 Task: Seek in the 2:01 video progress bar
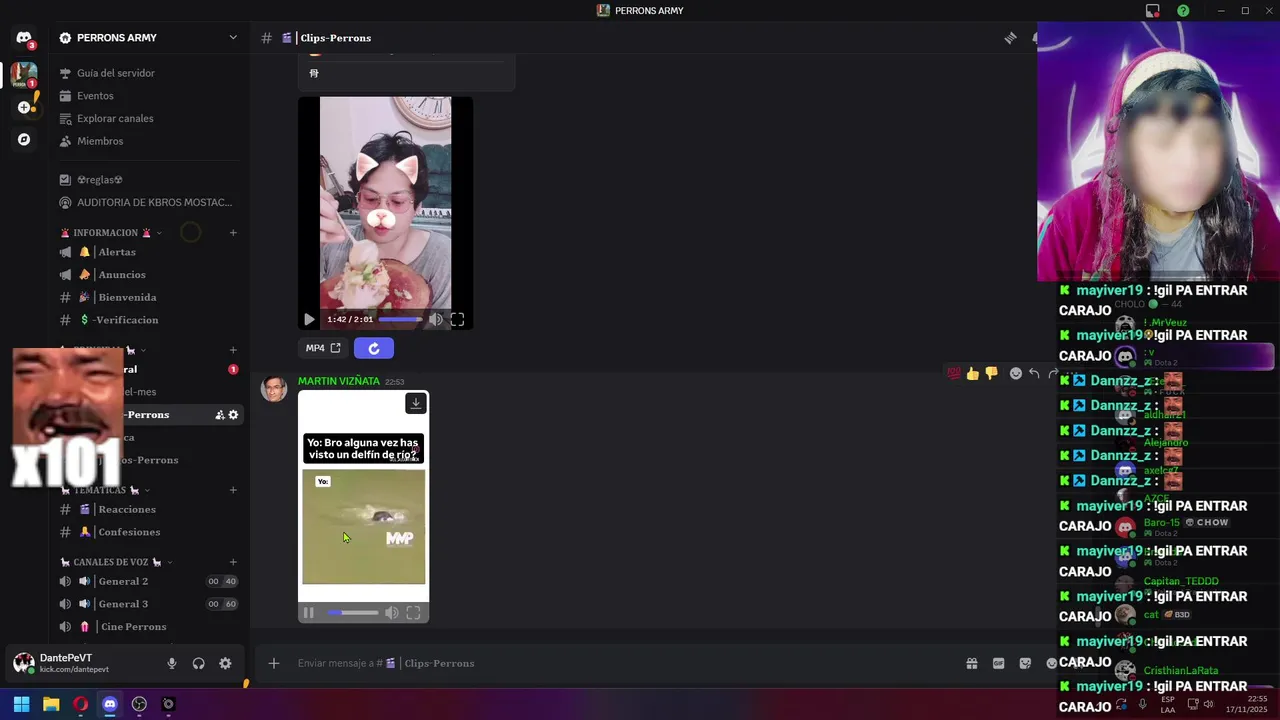400,320
